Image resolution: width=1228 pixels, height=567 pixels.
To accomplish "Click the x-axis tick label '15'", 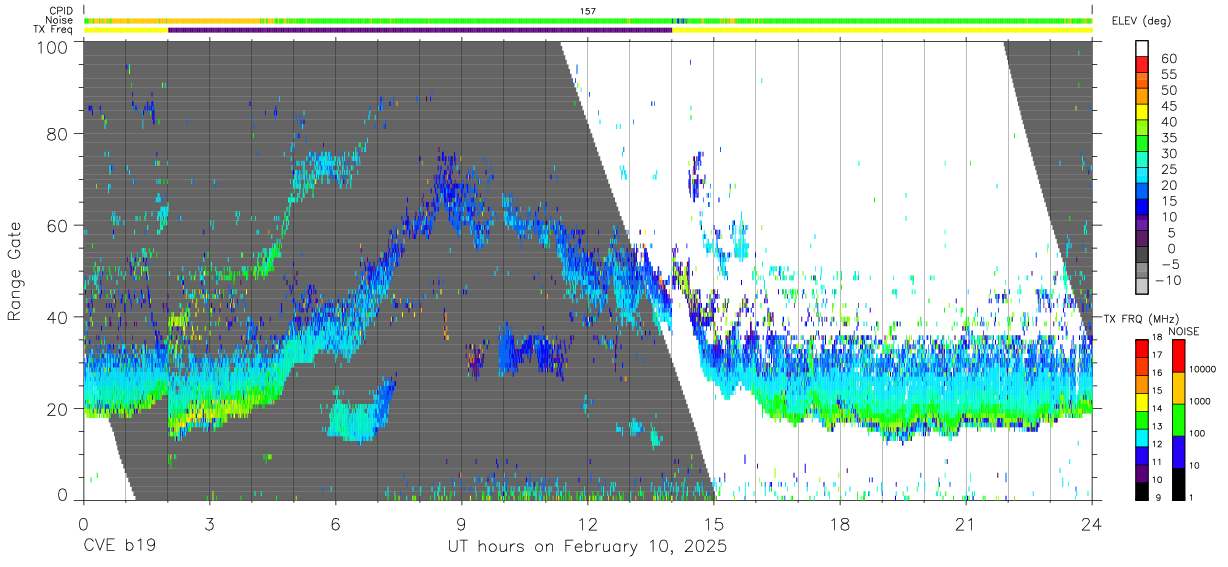I will pos(713,524).
